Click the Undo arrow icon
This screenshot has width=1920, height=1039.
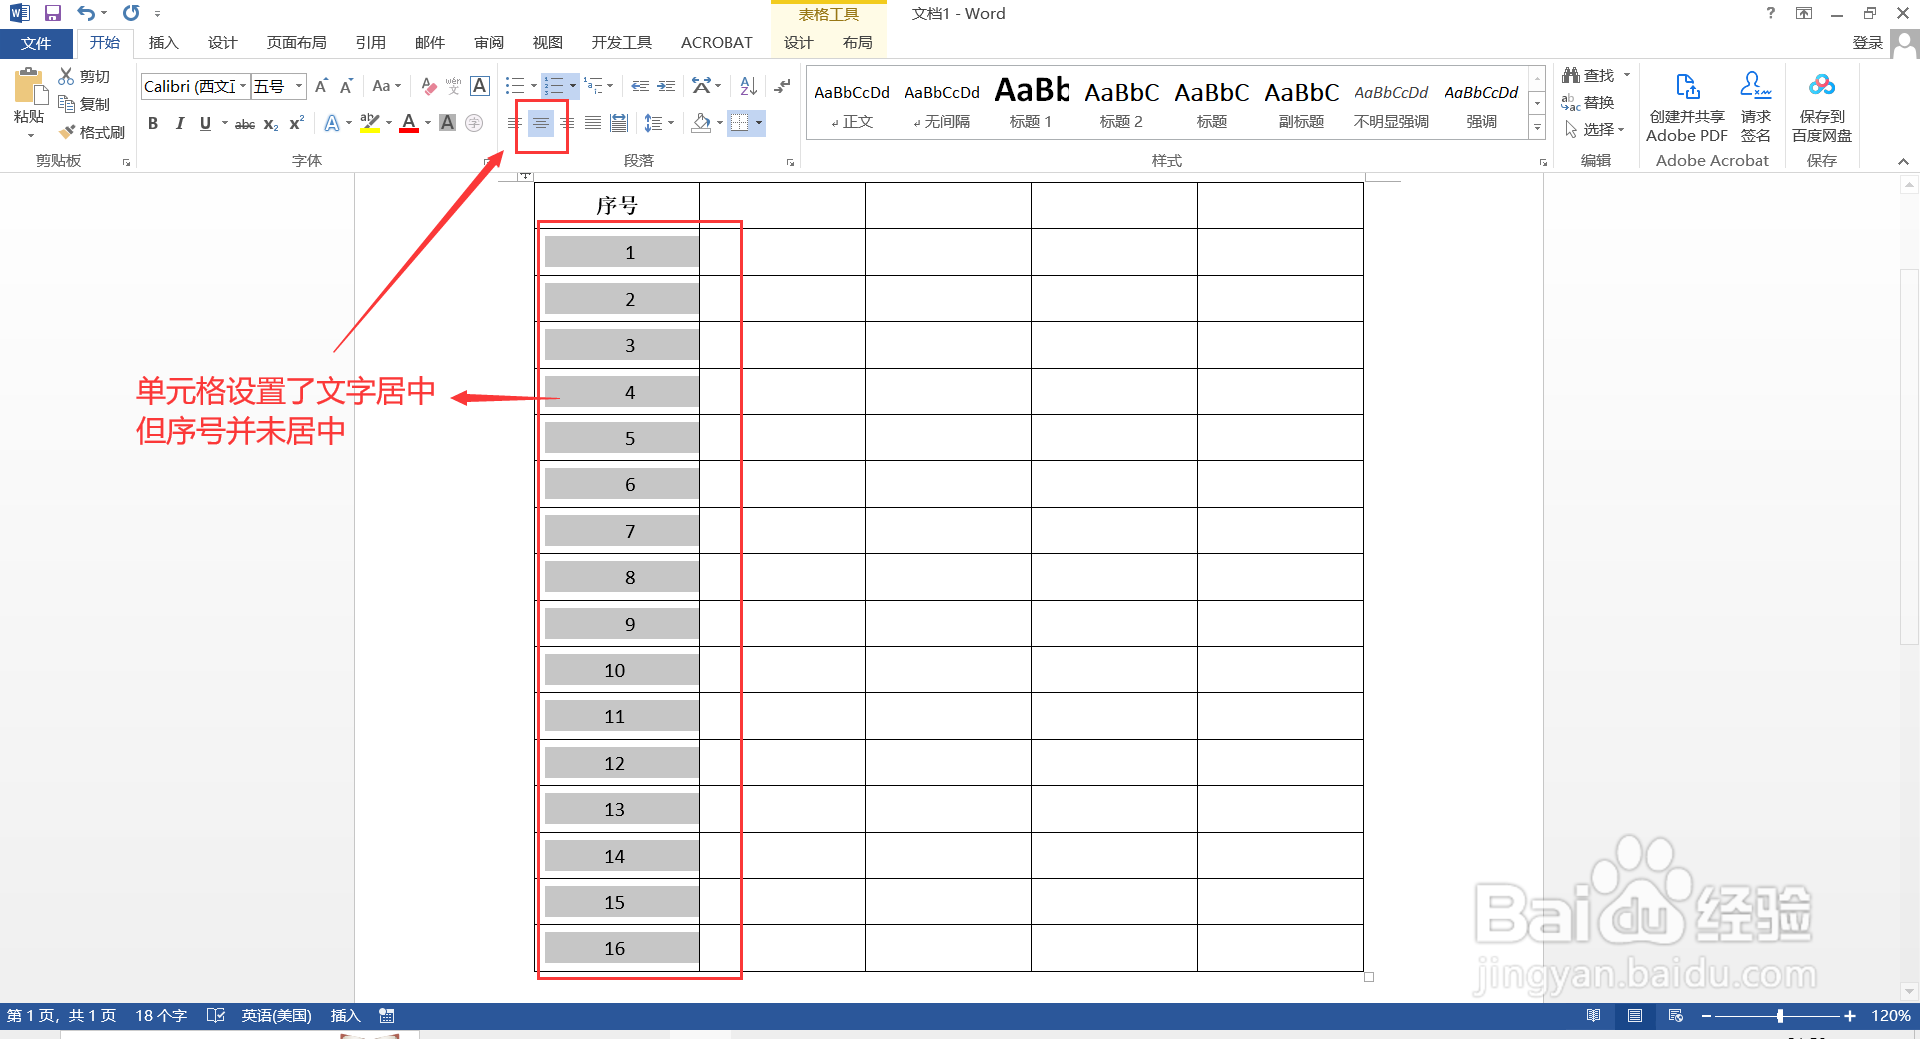86,13
